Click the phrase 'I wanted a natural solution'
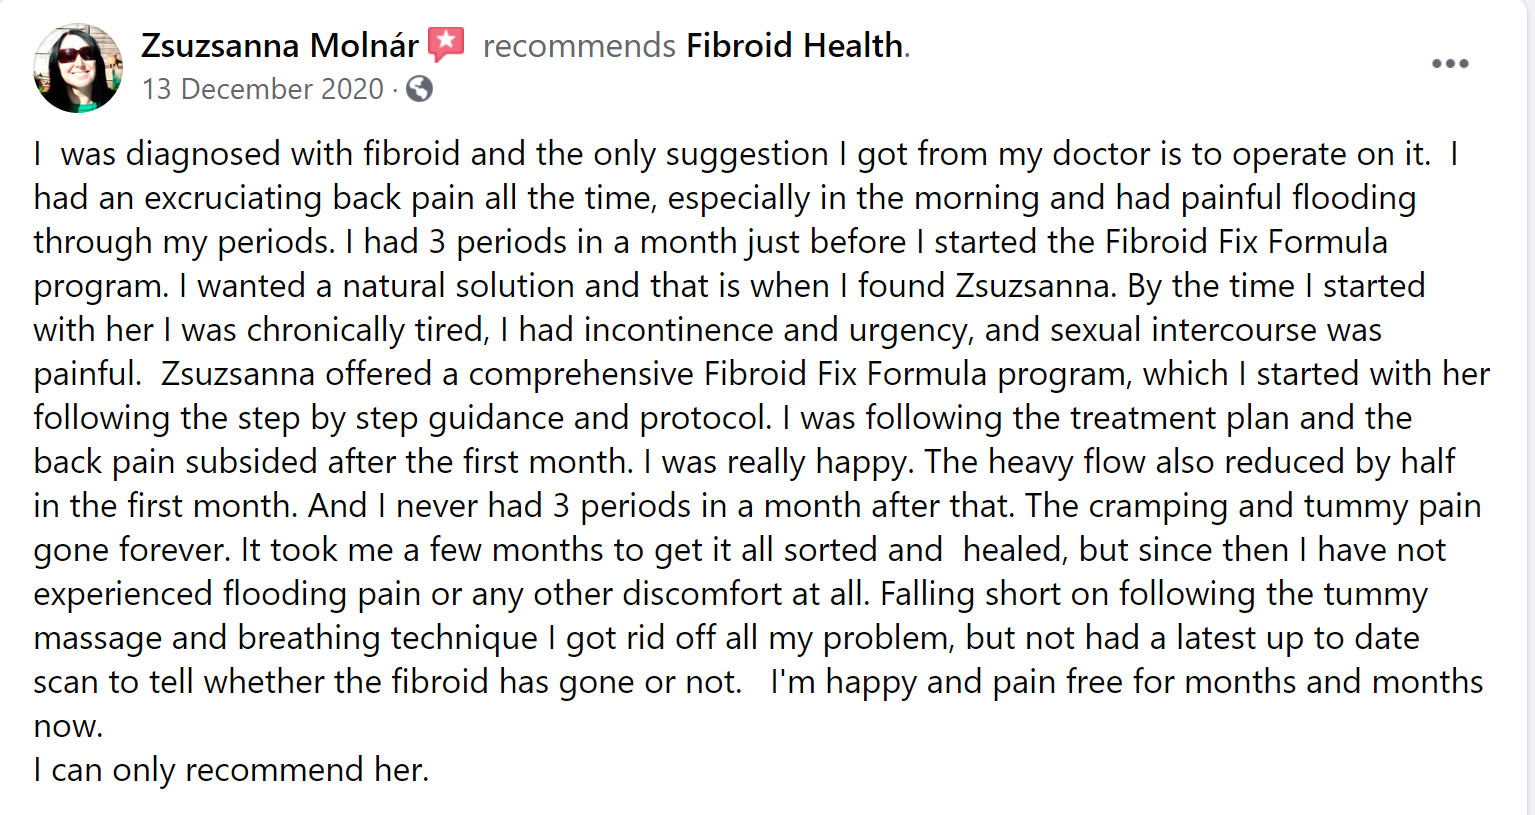 (x=377, y=286)
